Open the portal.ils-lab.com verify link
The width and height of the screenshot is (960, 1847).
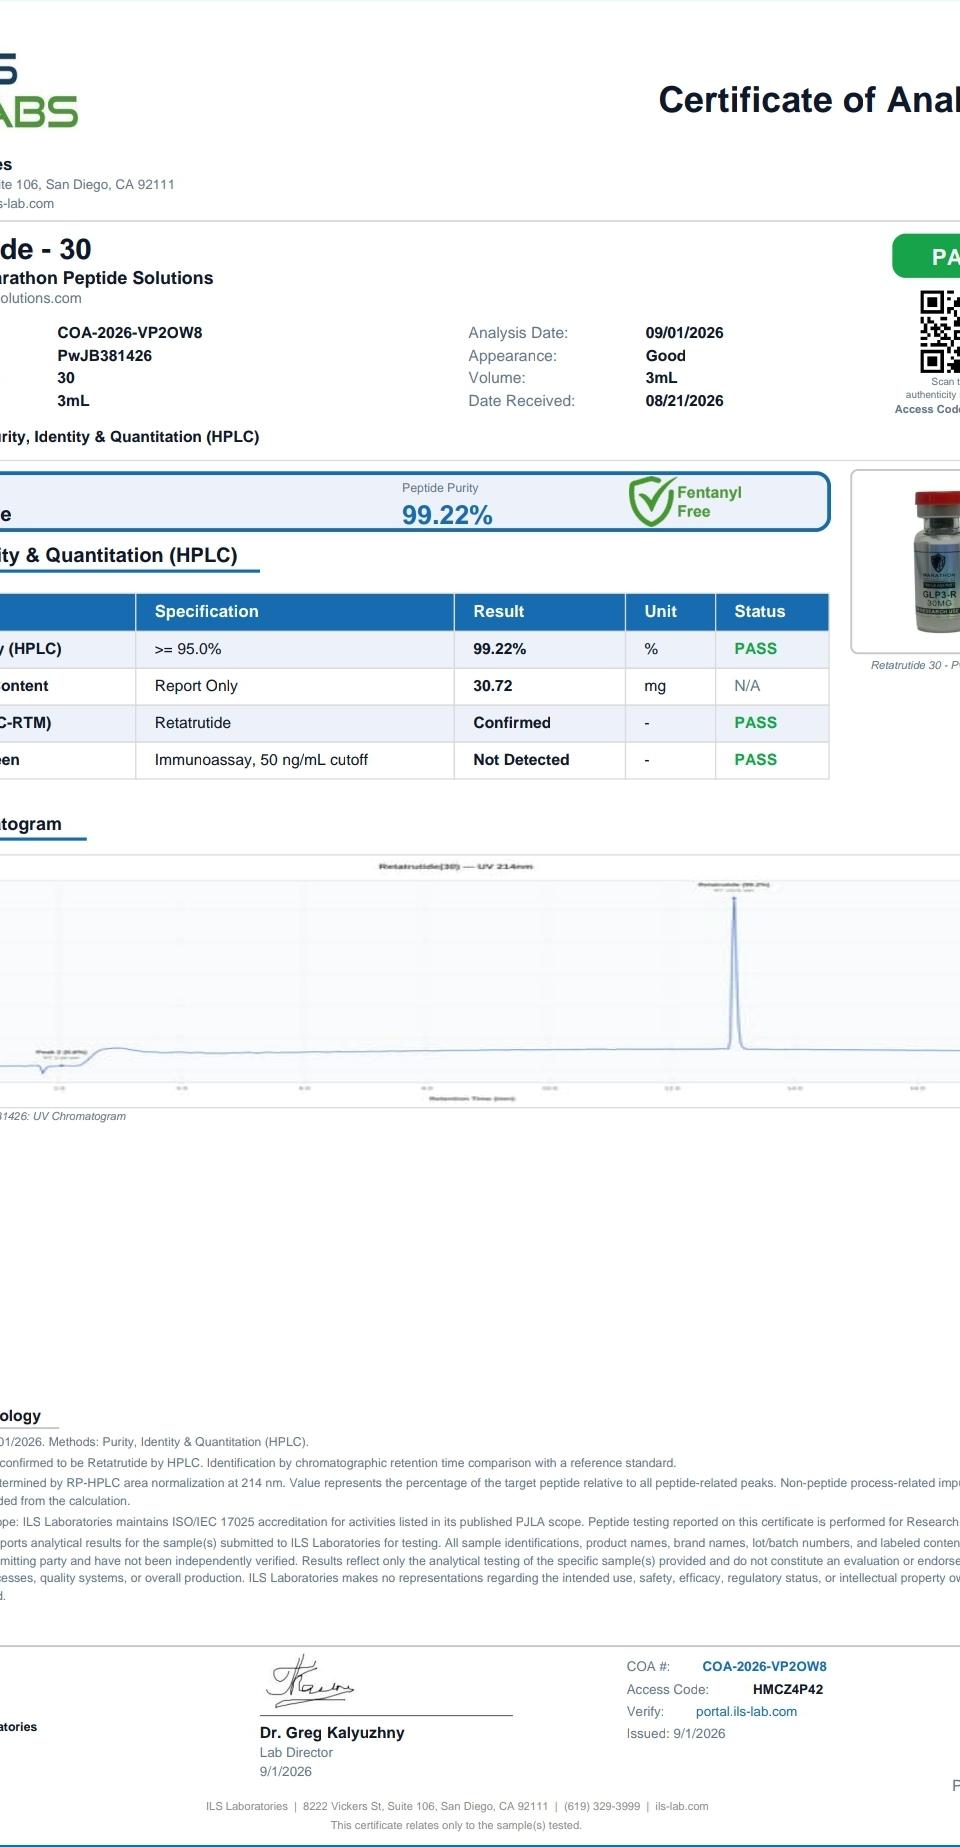746,1711
